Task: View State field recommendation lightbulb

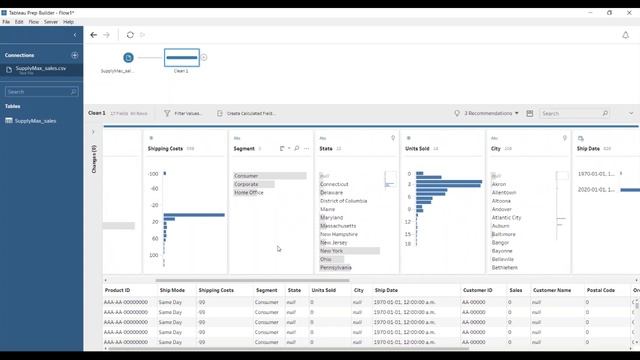Action: 393,138
